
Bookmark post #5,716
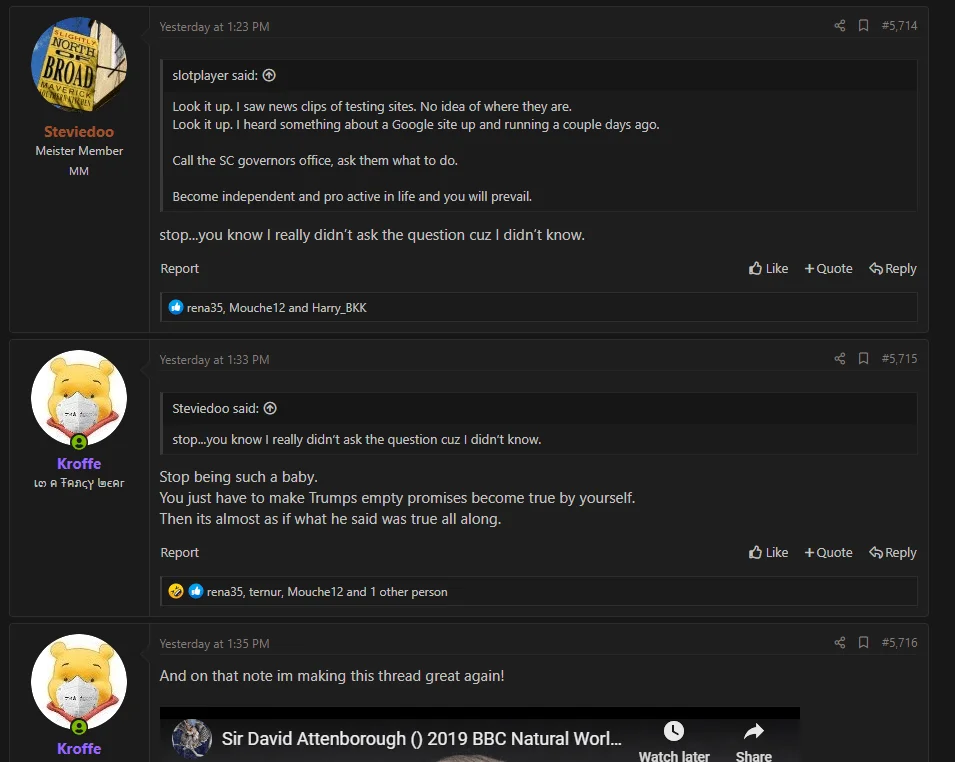(863, 643)
